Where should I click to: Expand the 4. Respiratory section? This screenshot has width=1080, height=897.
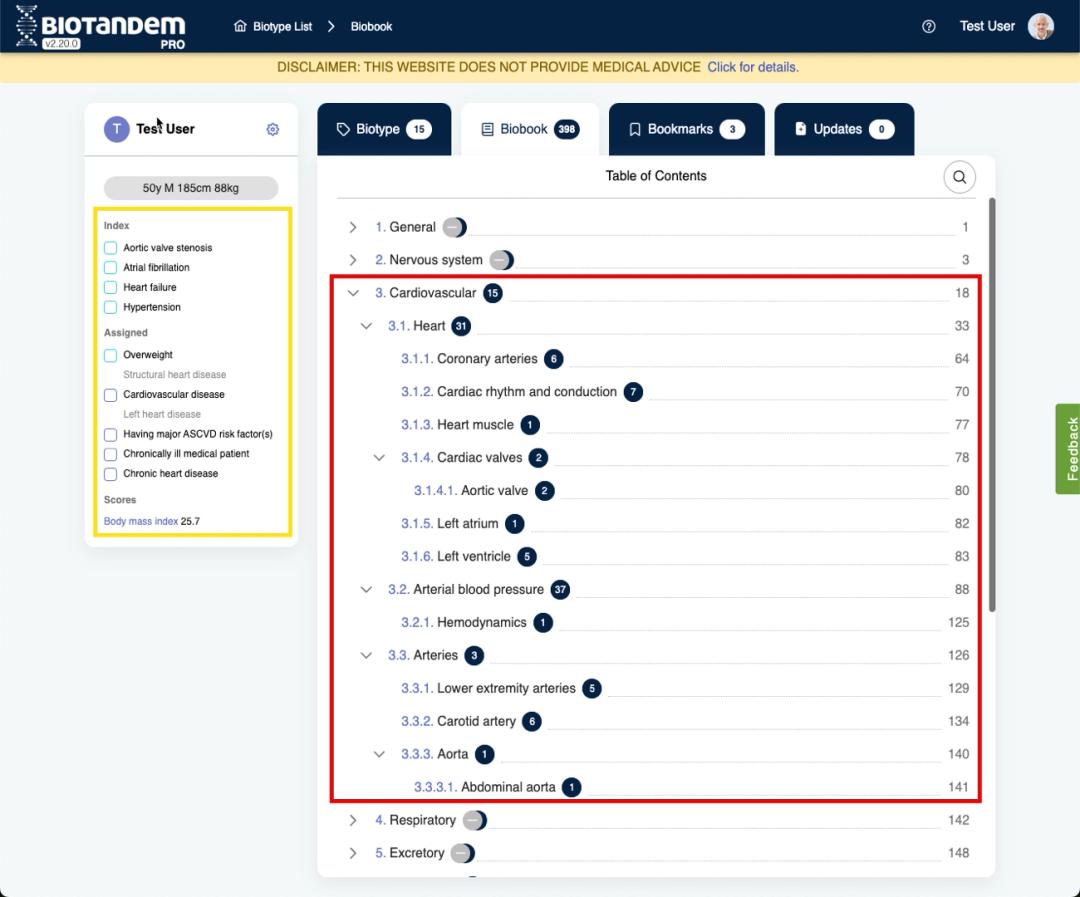click(353, 820)
